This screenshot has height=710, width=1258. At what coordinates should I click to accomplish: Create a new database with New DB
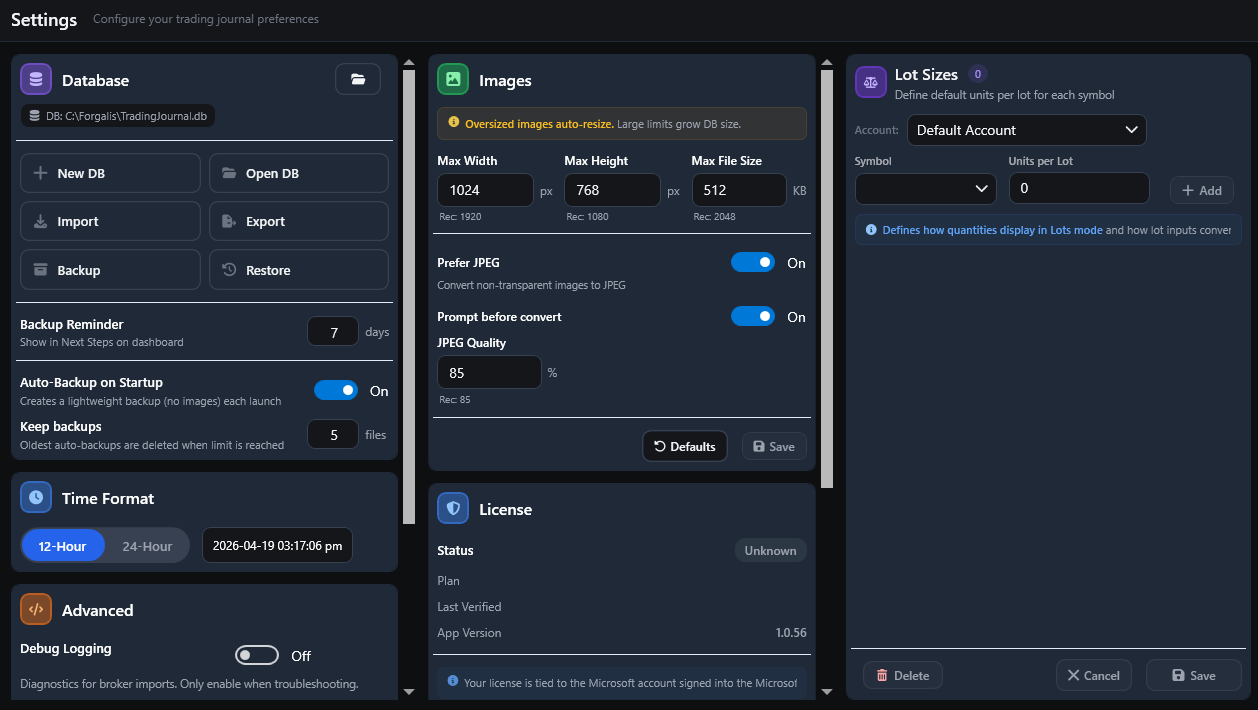(x=110, y=173)
